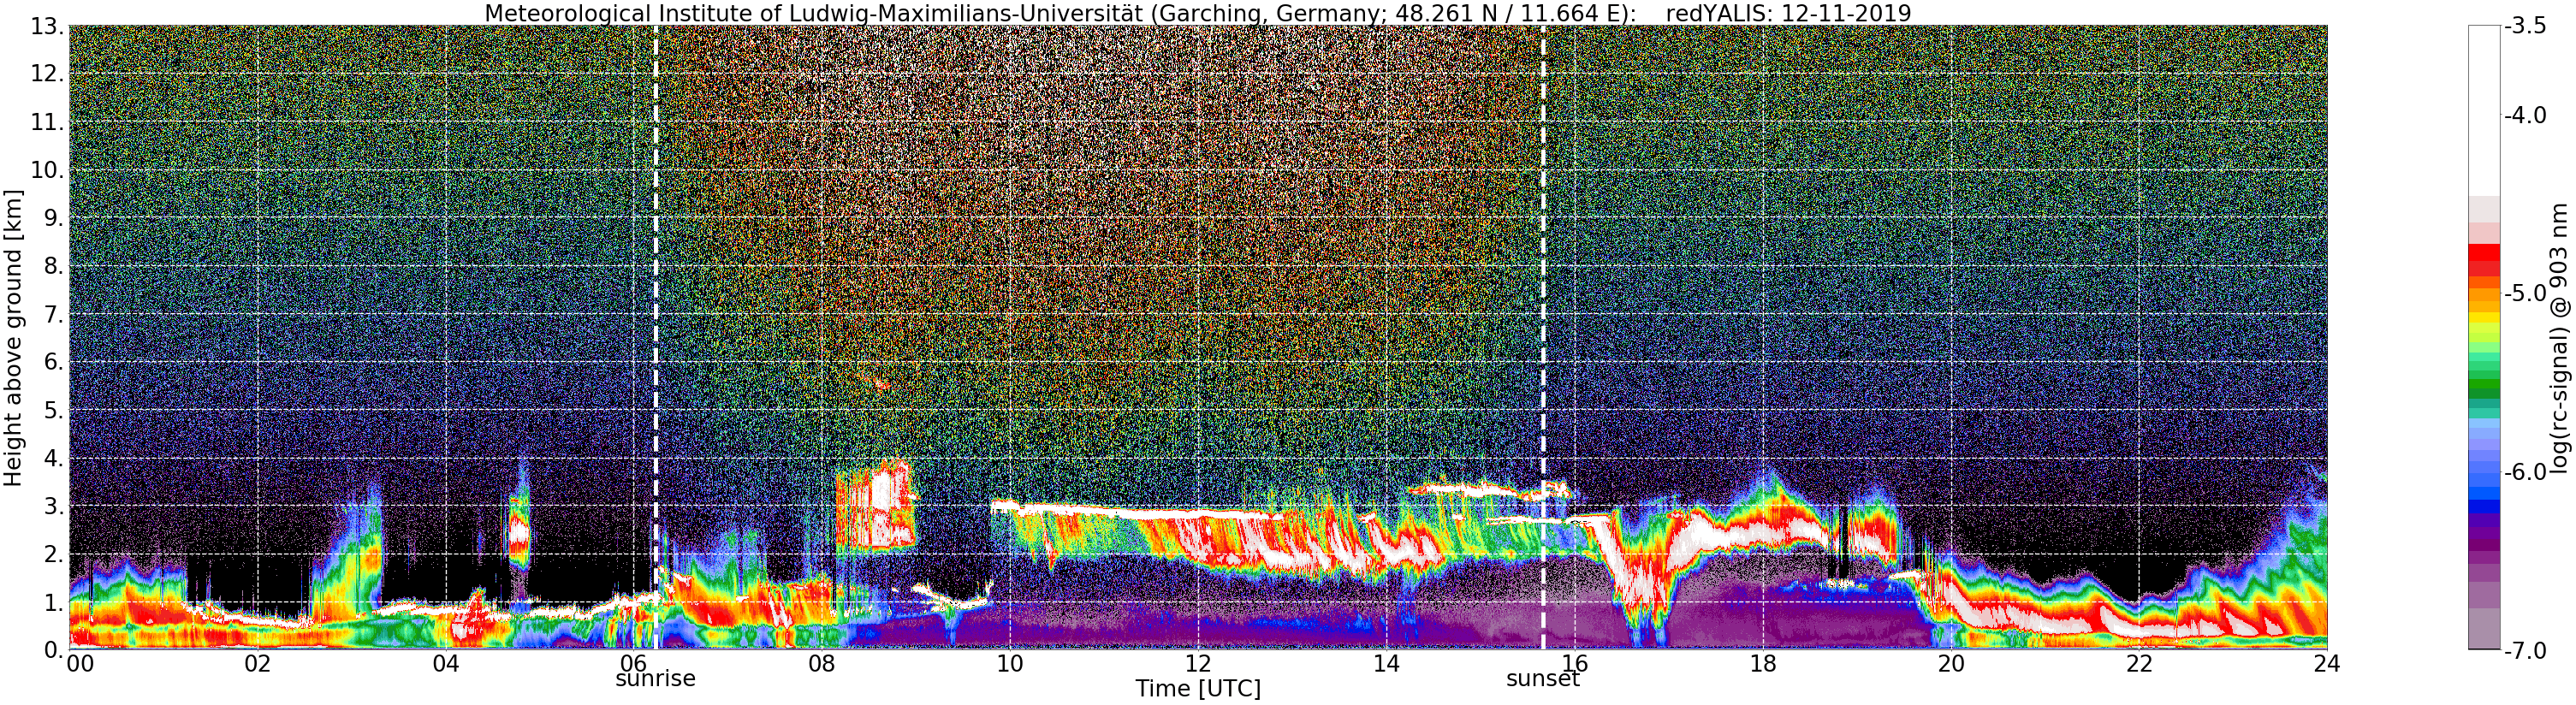Screen dimensions: 2576x705
Task: Click the time axis tick '10'
Action: pos(1010,664)
